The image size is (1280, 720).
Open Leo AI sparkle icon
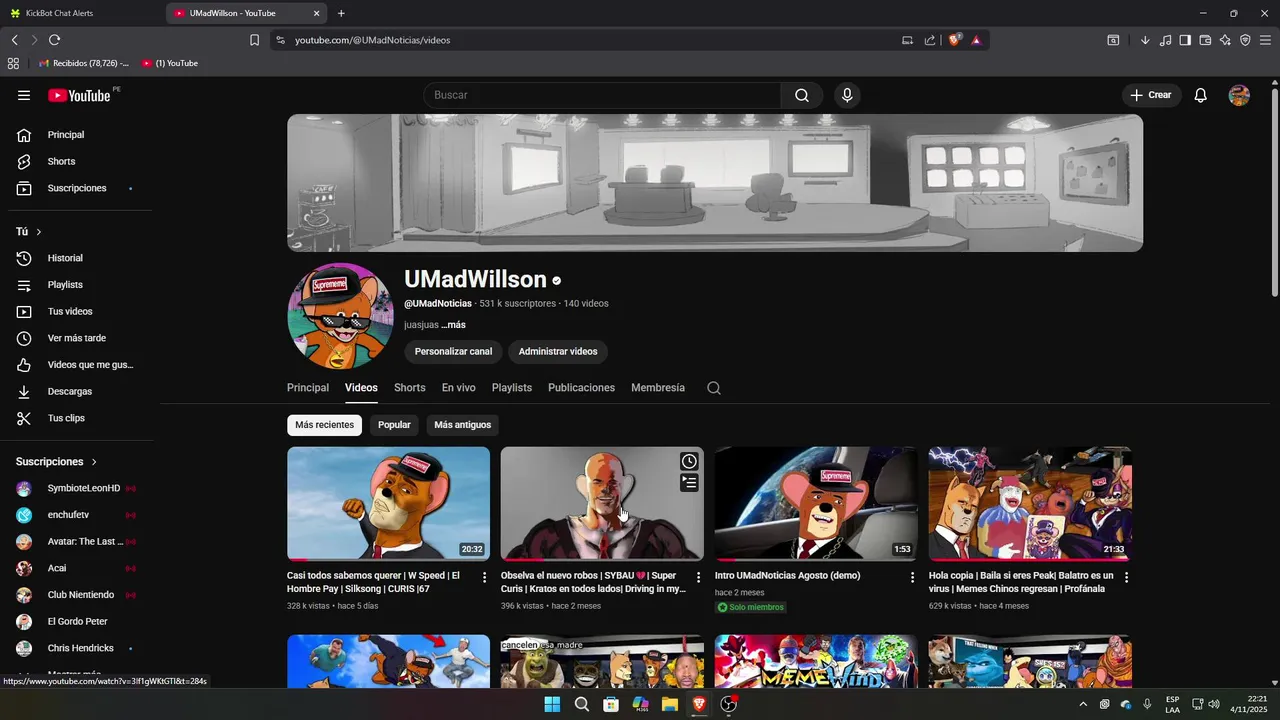1225,40
